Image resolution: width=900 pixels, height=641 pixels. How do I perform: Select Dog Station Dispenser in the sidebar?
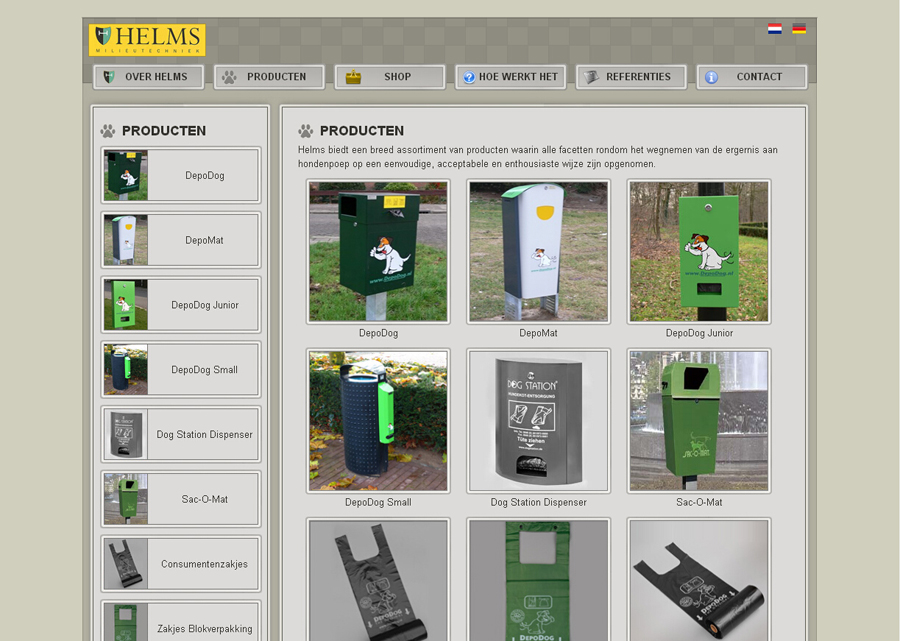(181, 434)
